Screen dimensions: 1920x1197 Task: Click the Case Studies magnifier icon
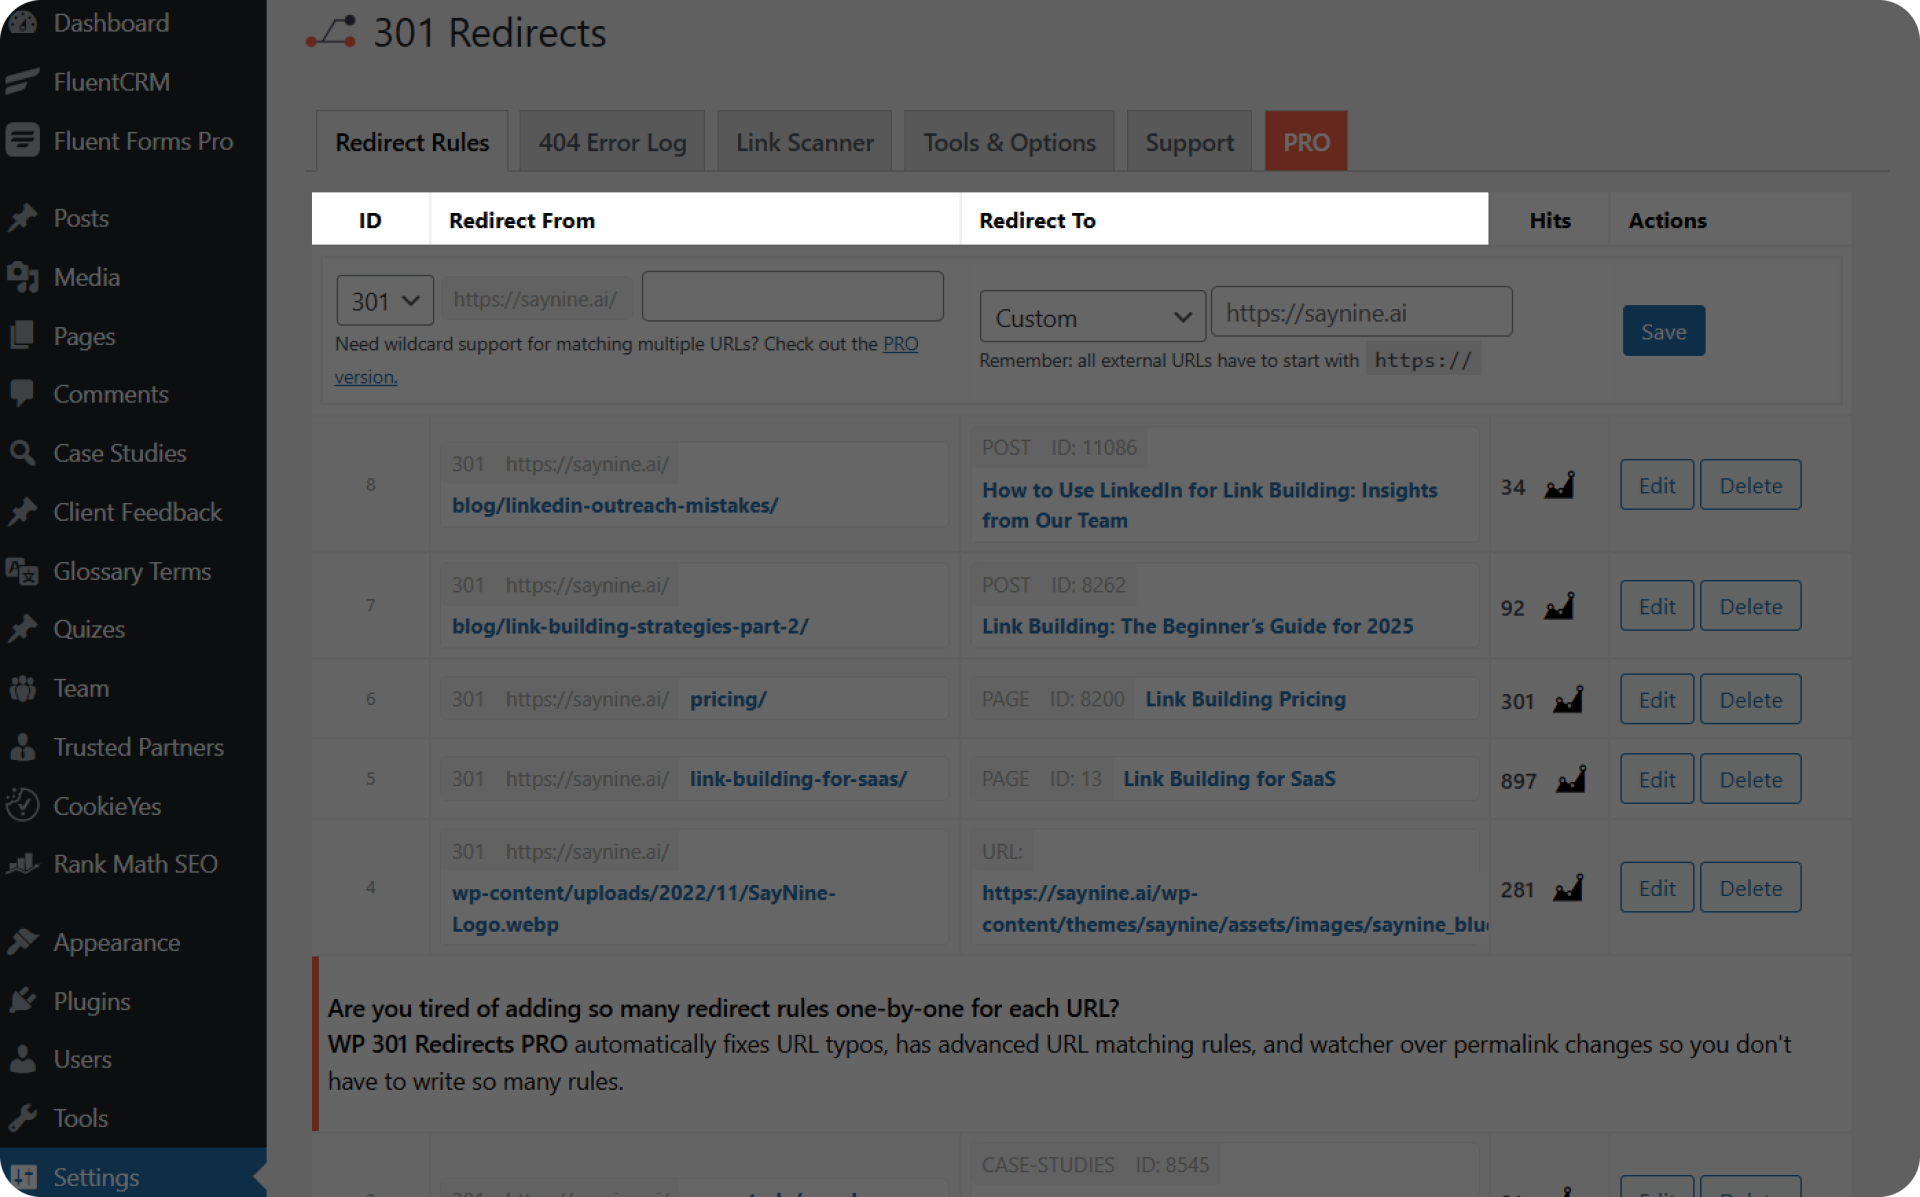tap(23, 452)
